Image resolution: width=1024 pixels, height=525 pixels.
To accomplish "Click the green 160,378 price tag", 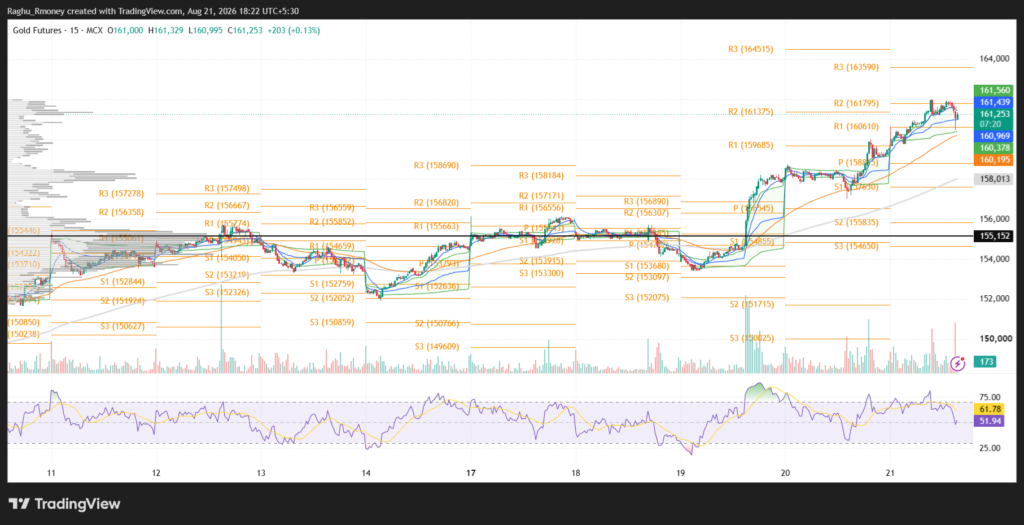I will point(993,148).
